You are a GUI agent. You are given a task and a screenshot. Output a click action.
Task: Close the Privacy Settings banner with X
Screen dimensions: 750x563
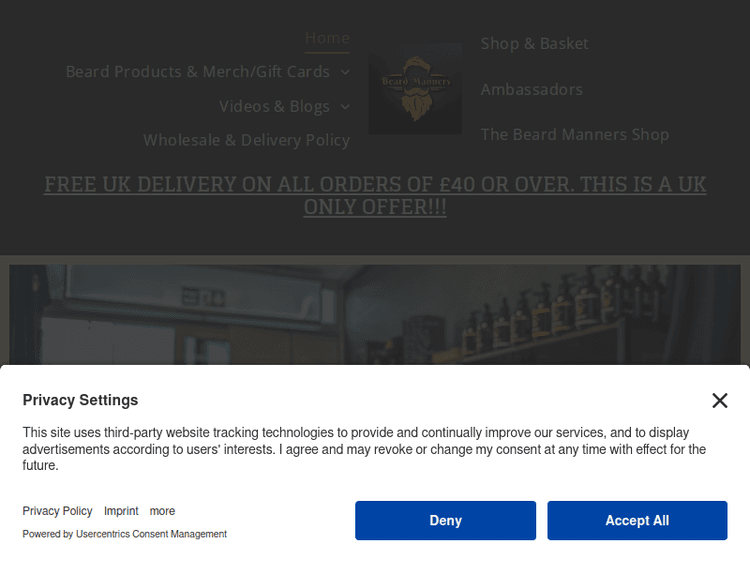719,400
